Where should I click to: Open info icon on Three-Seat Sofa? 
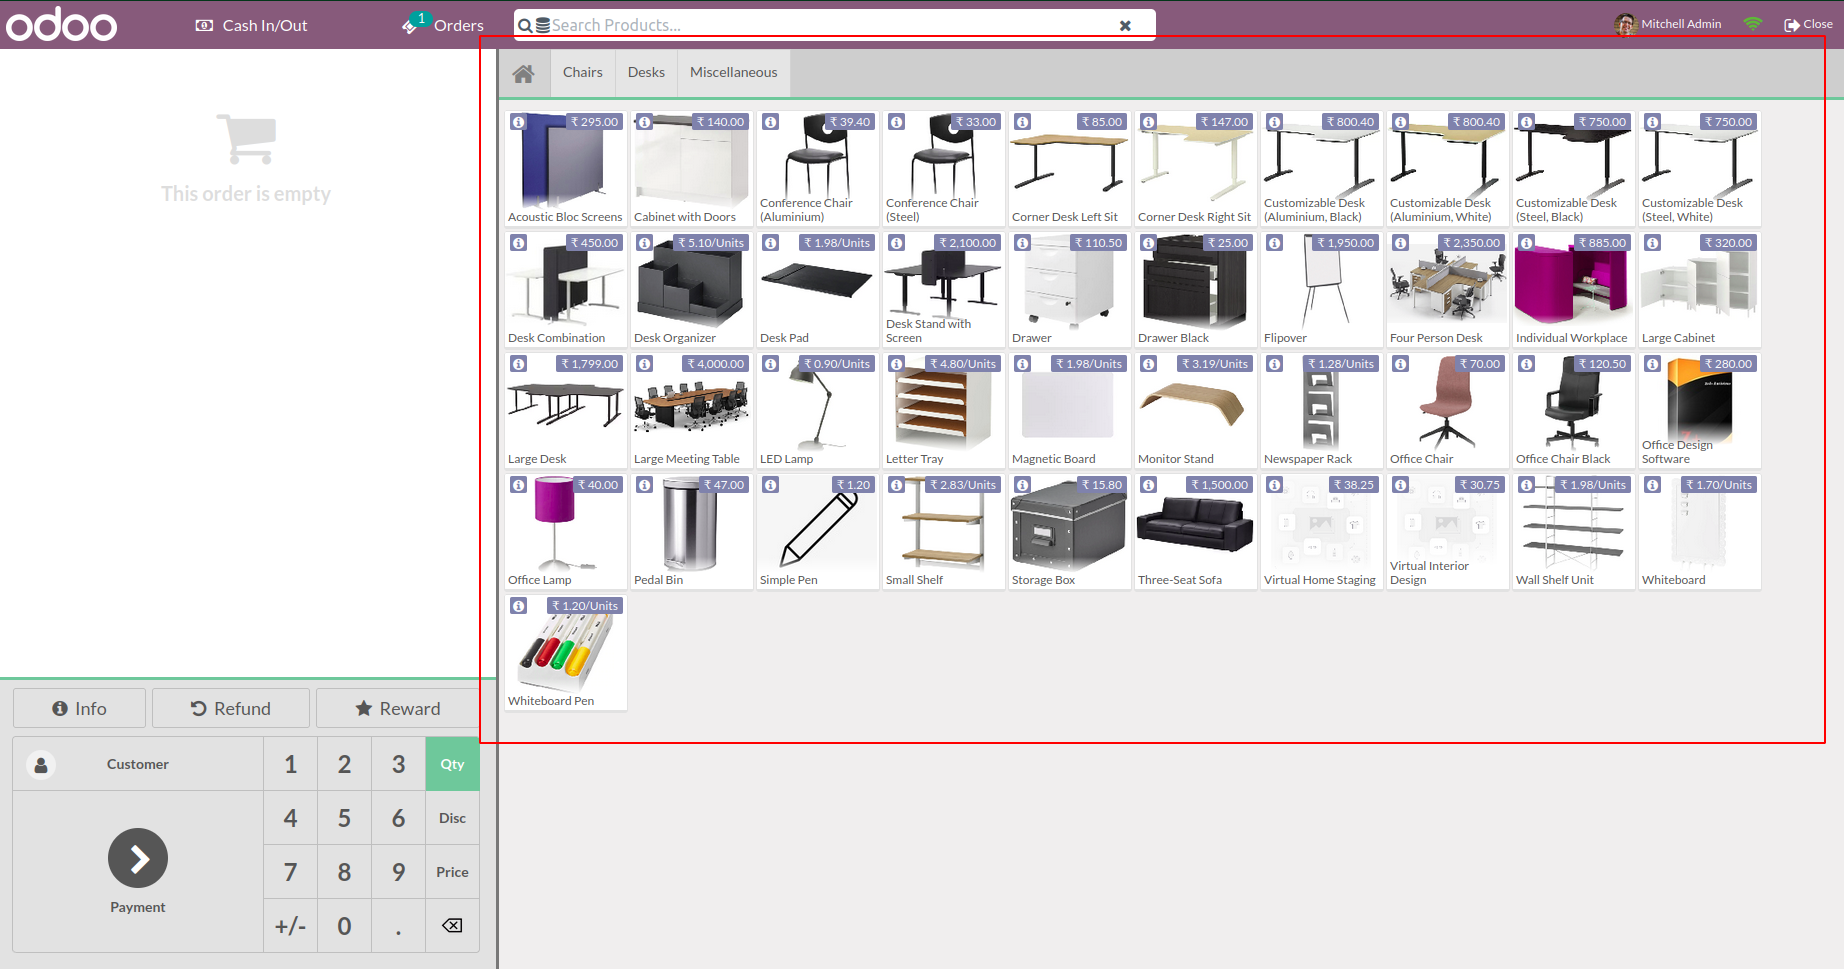(x=1148, y=485)
